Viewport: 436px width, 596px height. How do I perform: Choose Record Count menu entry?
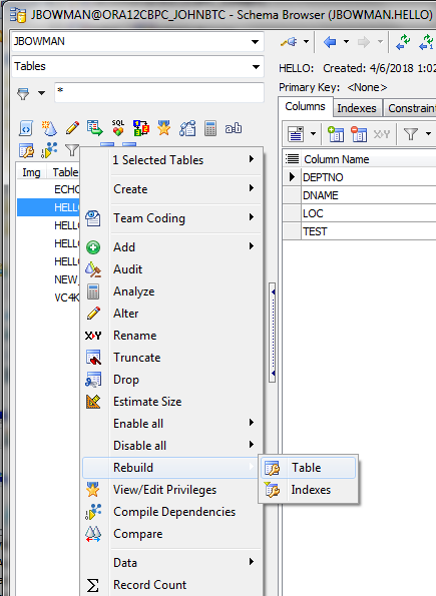click(x=172, y=585)
